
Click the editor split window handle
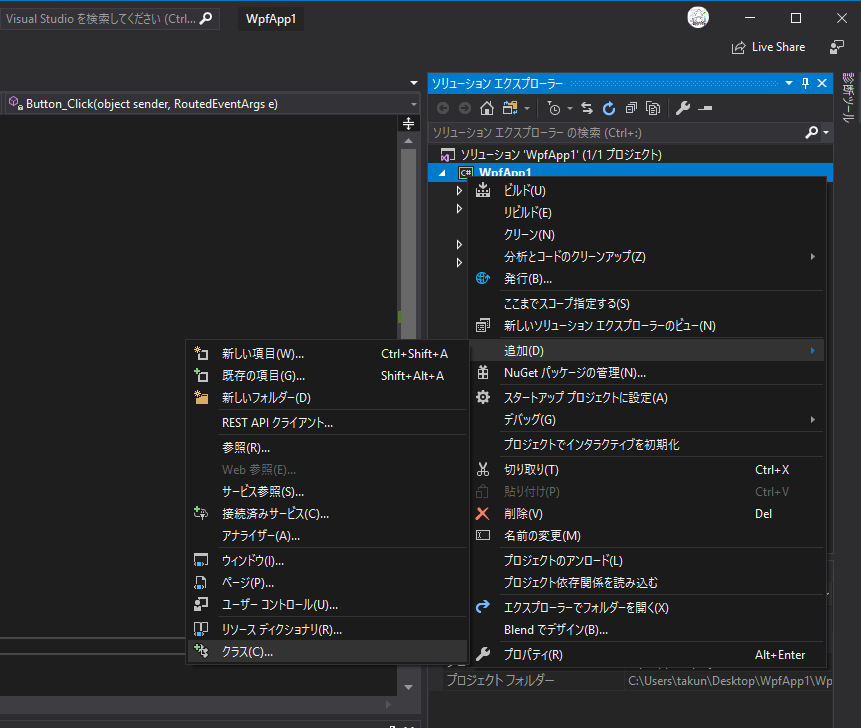tap(409, 124)
